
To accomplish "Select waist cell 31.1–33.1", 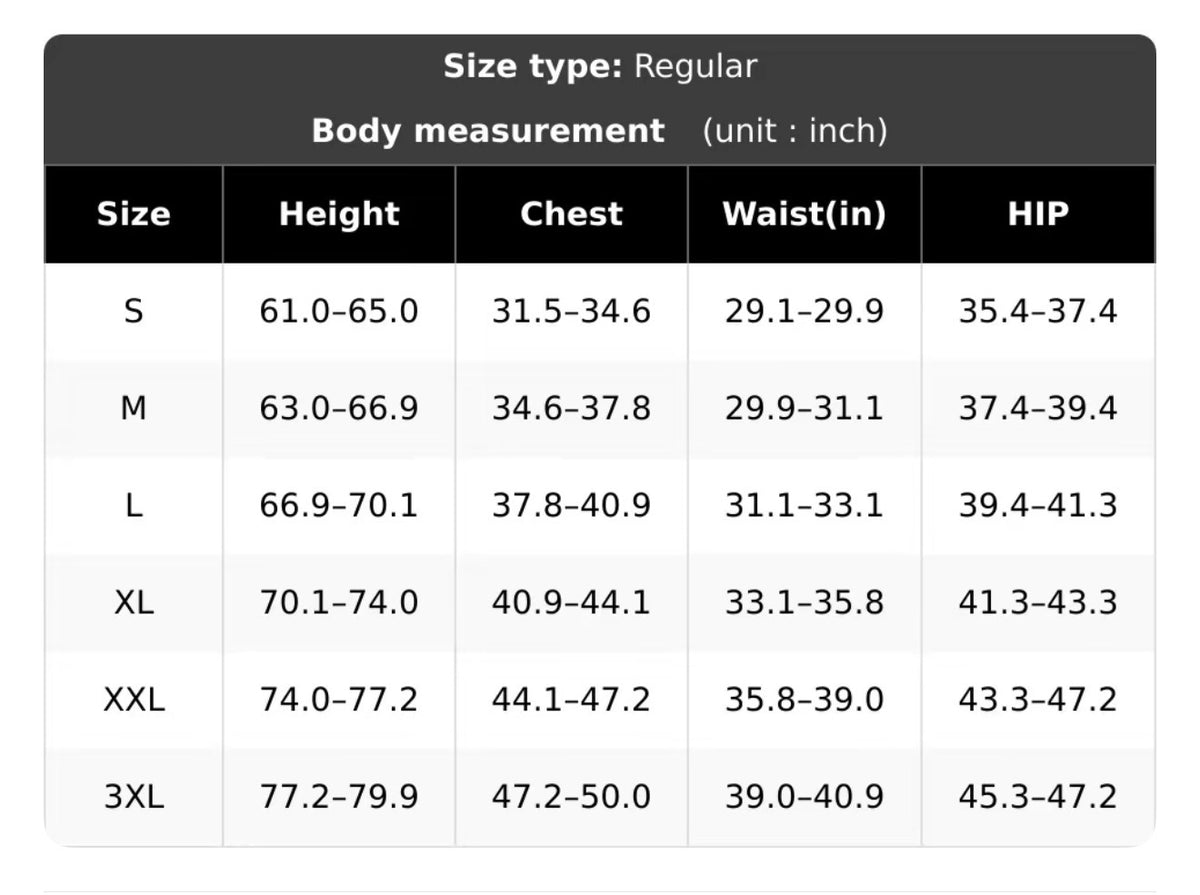I will [804, 506].
